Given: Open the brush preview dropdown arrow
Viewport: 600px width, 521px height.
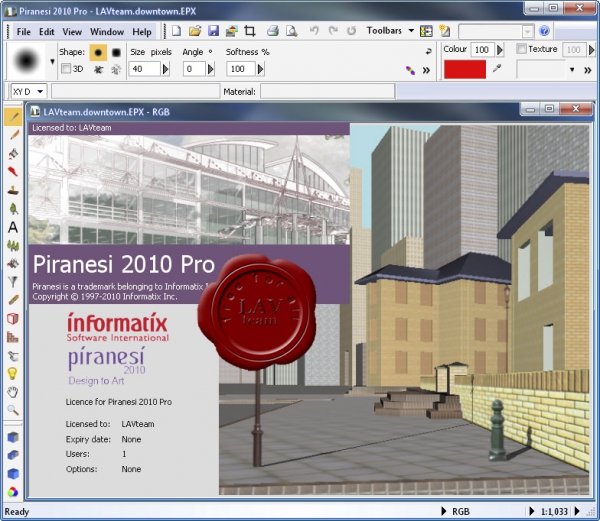Looking at the screenshot, I should coord(52,61).
